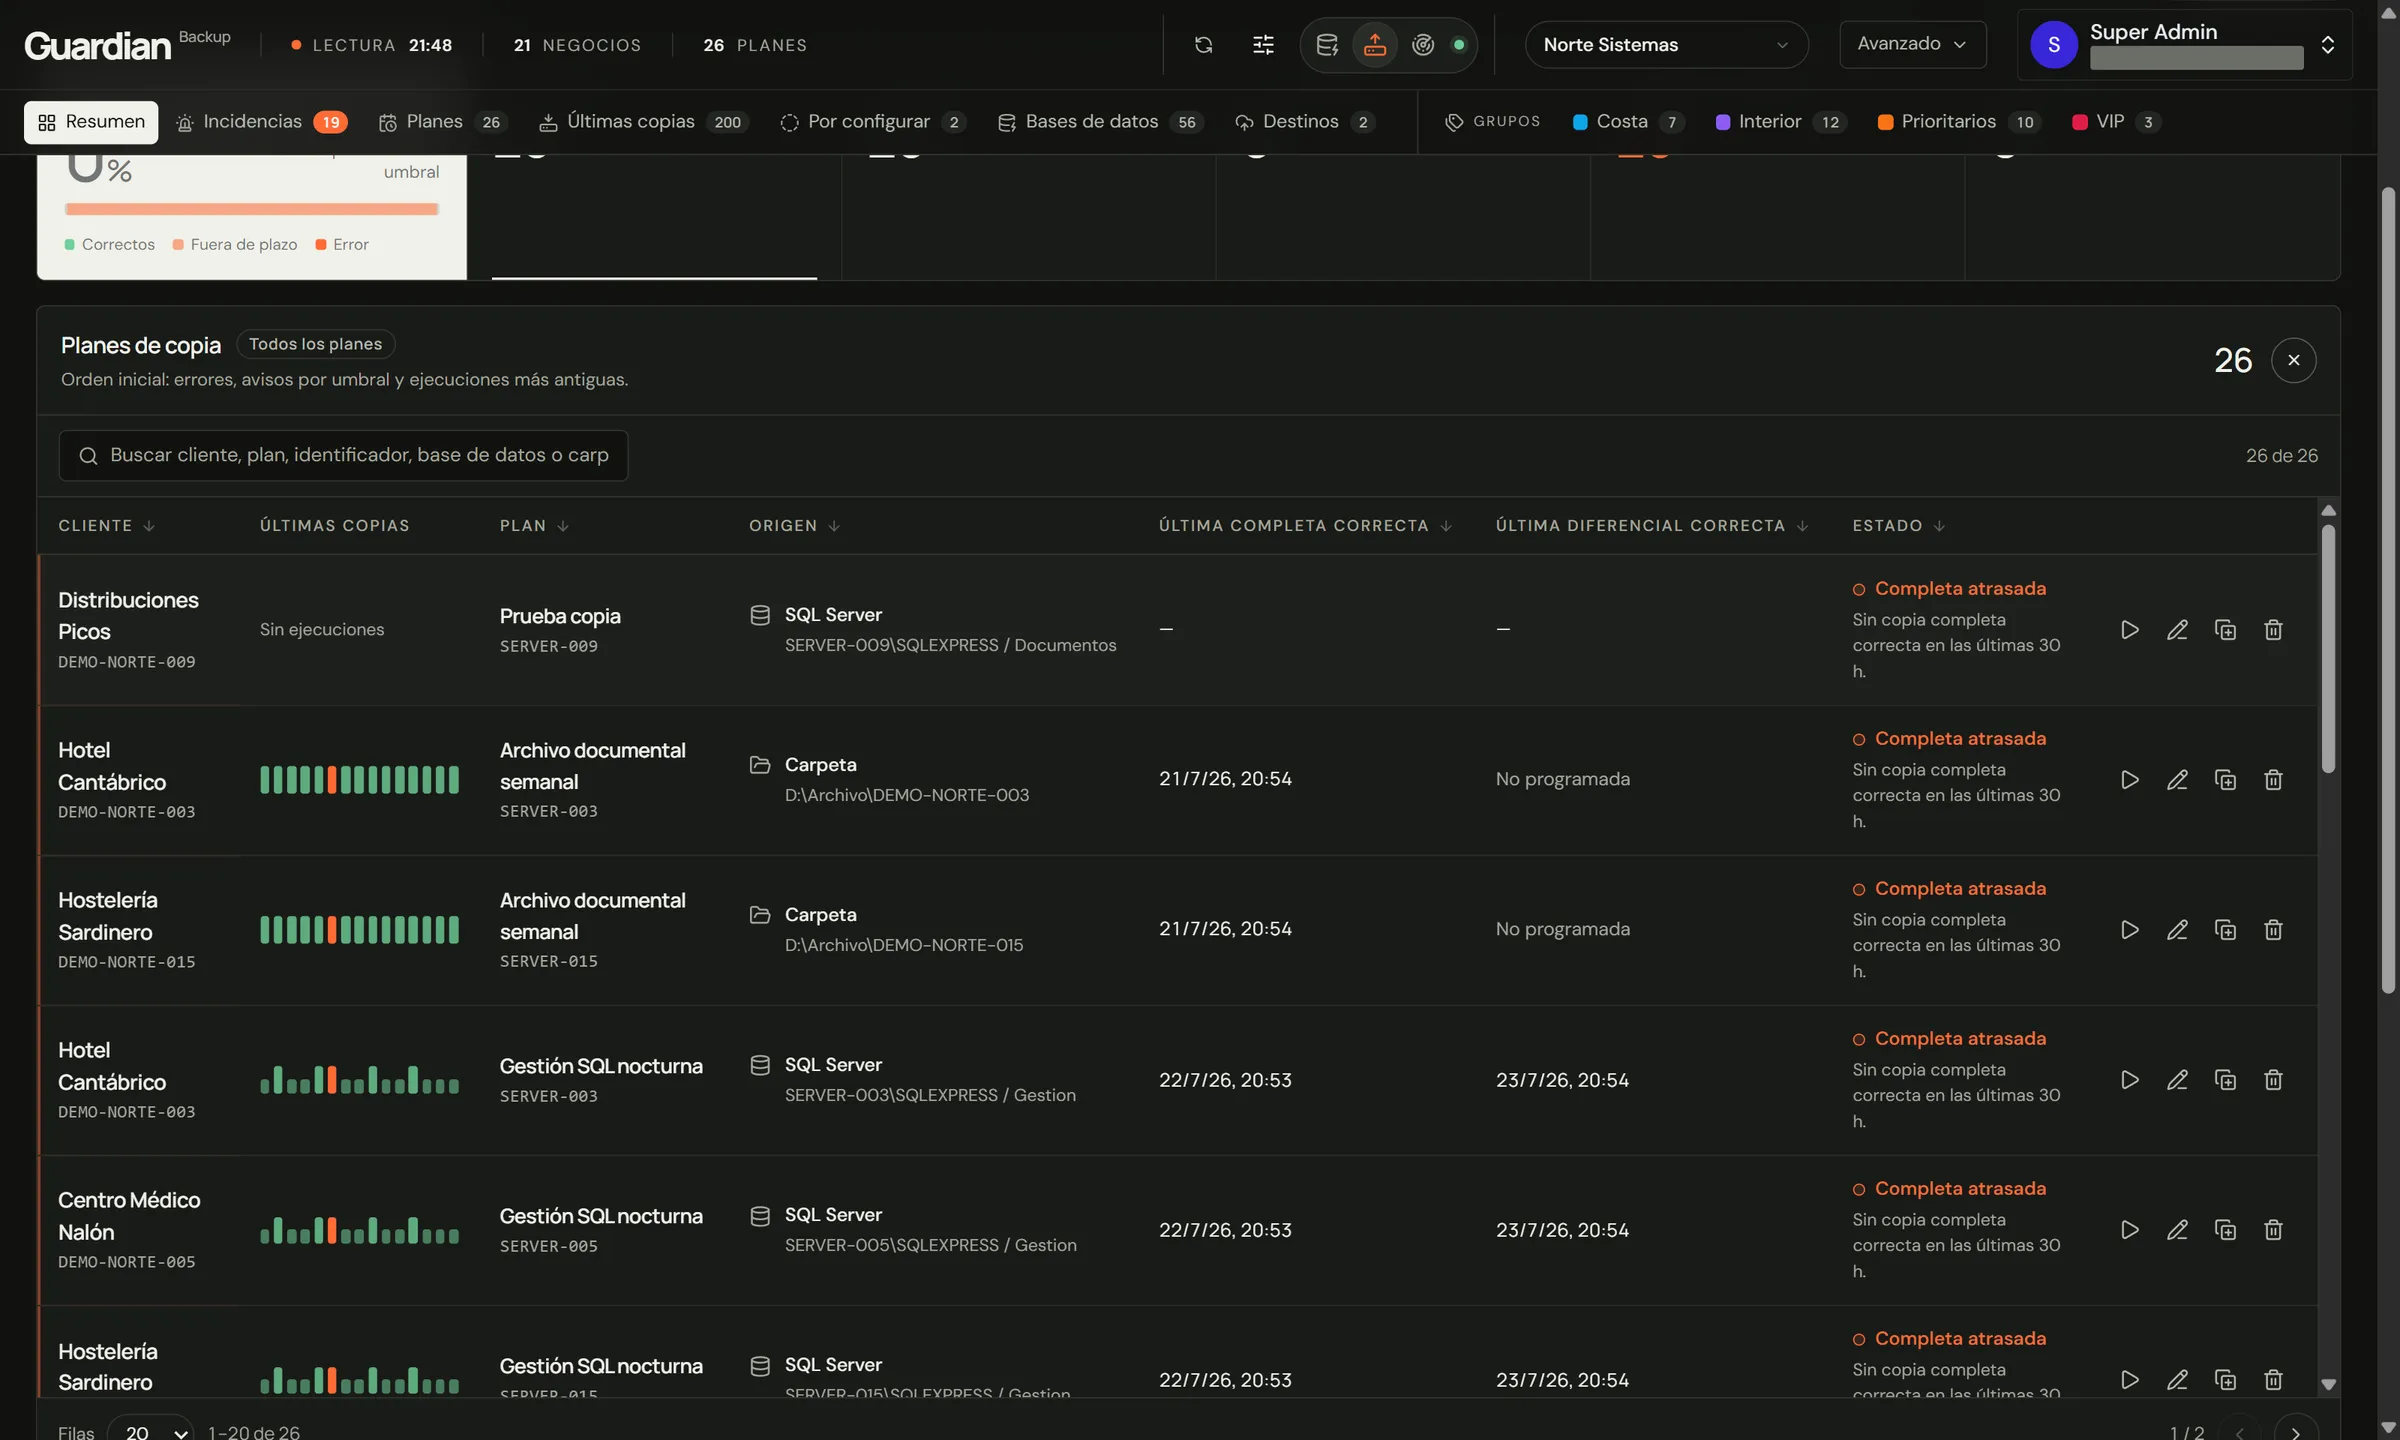Image resolution: width=2400 pixels, height=1440 pixels.
Task: Click the Todos los planes chip
Action: pos(315,344)
